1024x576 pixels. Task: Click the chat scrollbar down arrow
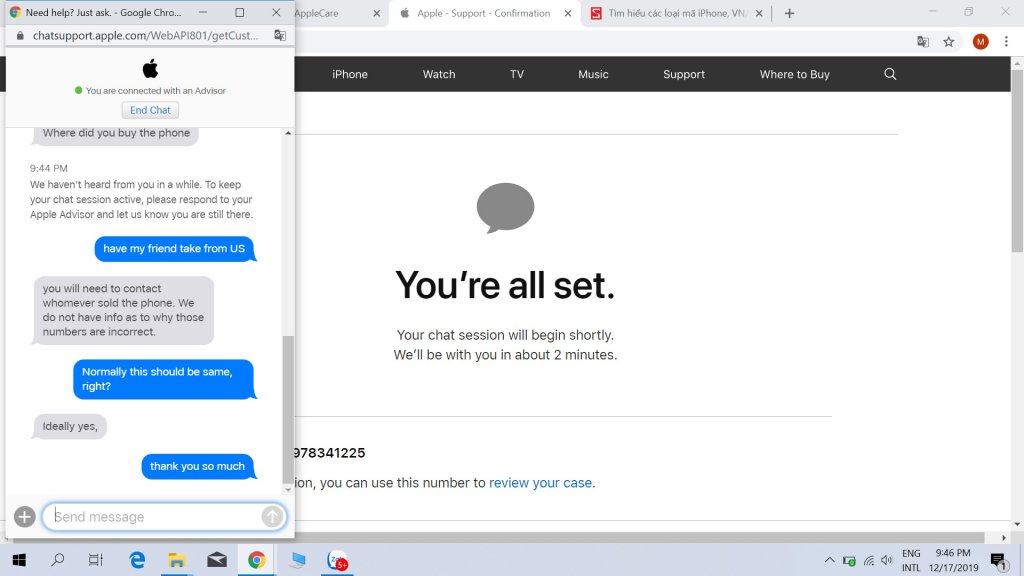coord(288,489)
